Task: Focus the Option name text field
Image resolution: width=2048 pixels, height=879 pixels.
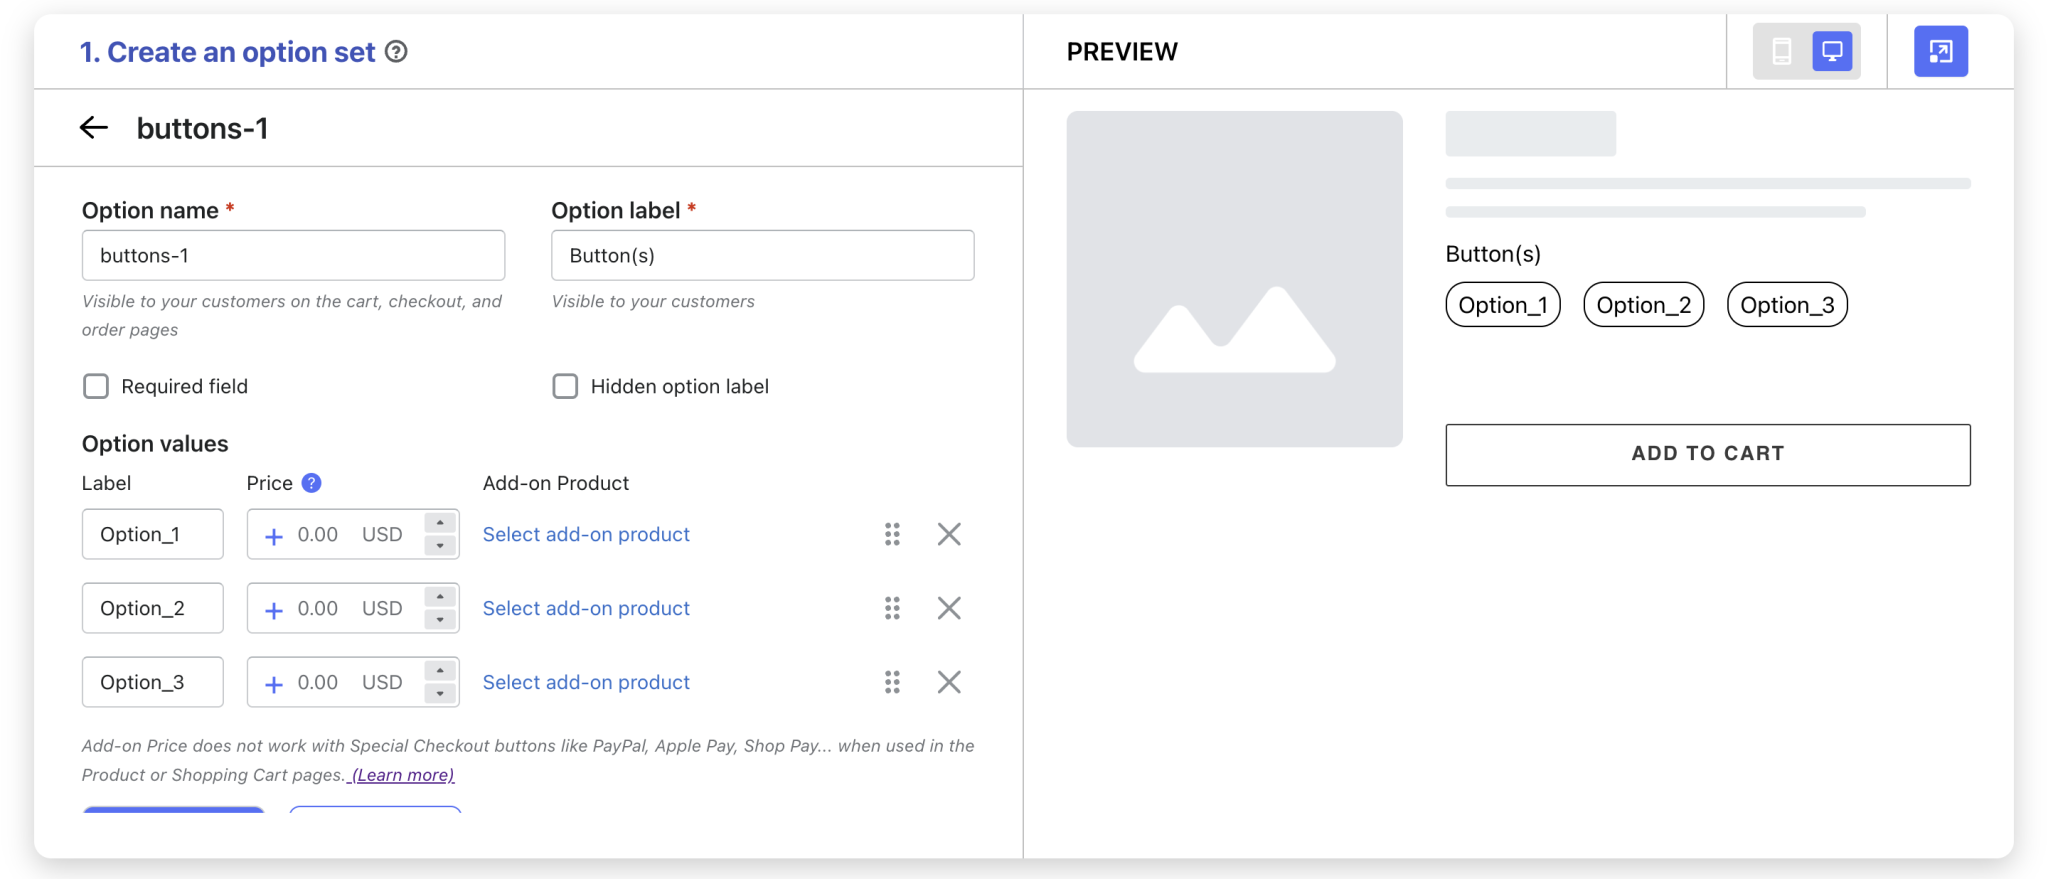Action: (x=293, y=256)
